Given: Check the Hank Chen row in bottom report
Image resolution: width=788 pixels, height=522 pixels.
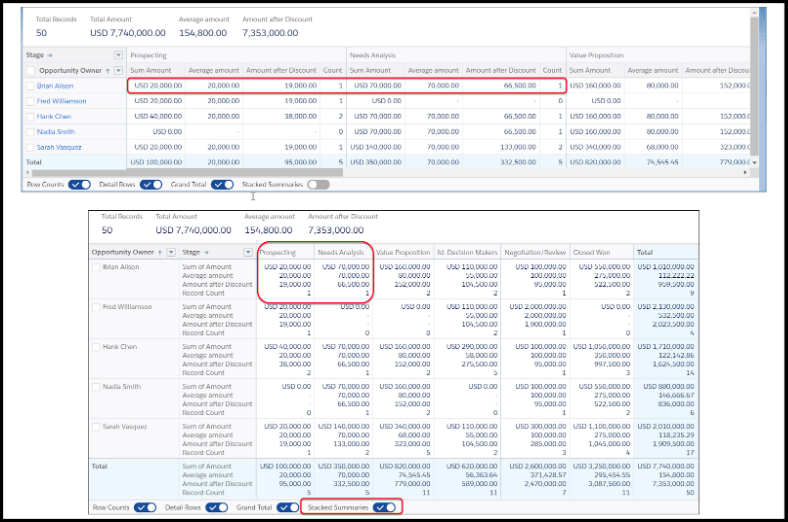Looking at the screenshot, I should coord(96,347).
